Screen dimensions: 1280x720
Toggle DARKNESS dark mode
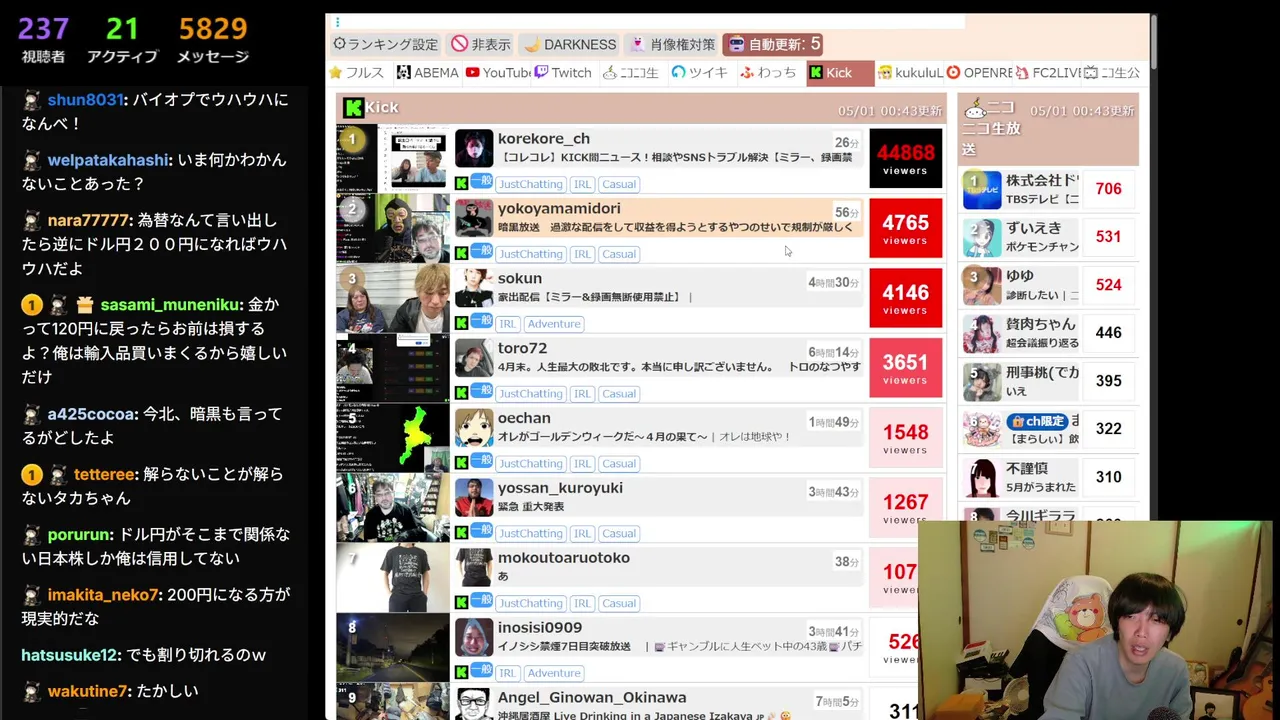[x=570, y=44]
